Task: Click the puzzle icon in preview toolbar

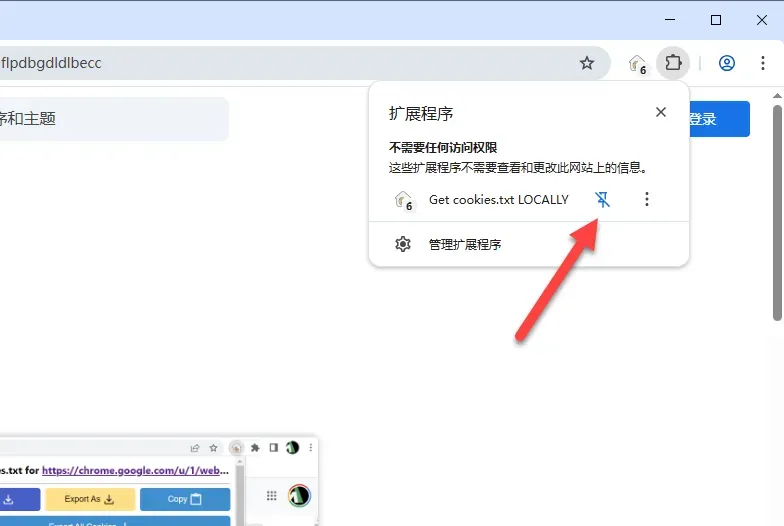Action: coord(255,448)
